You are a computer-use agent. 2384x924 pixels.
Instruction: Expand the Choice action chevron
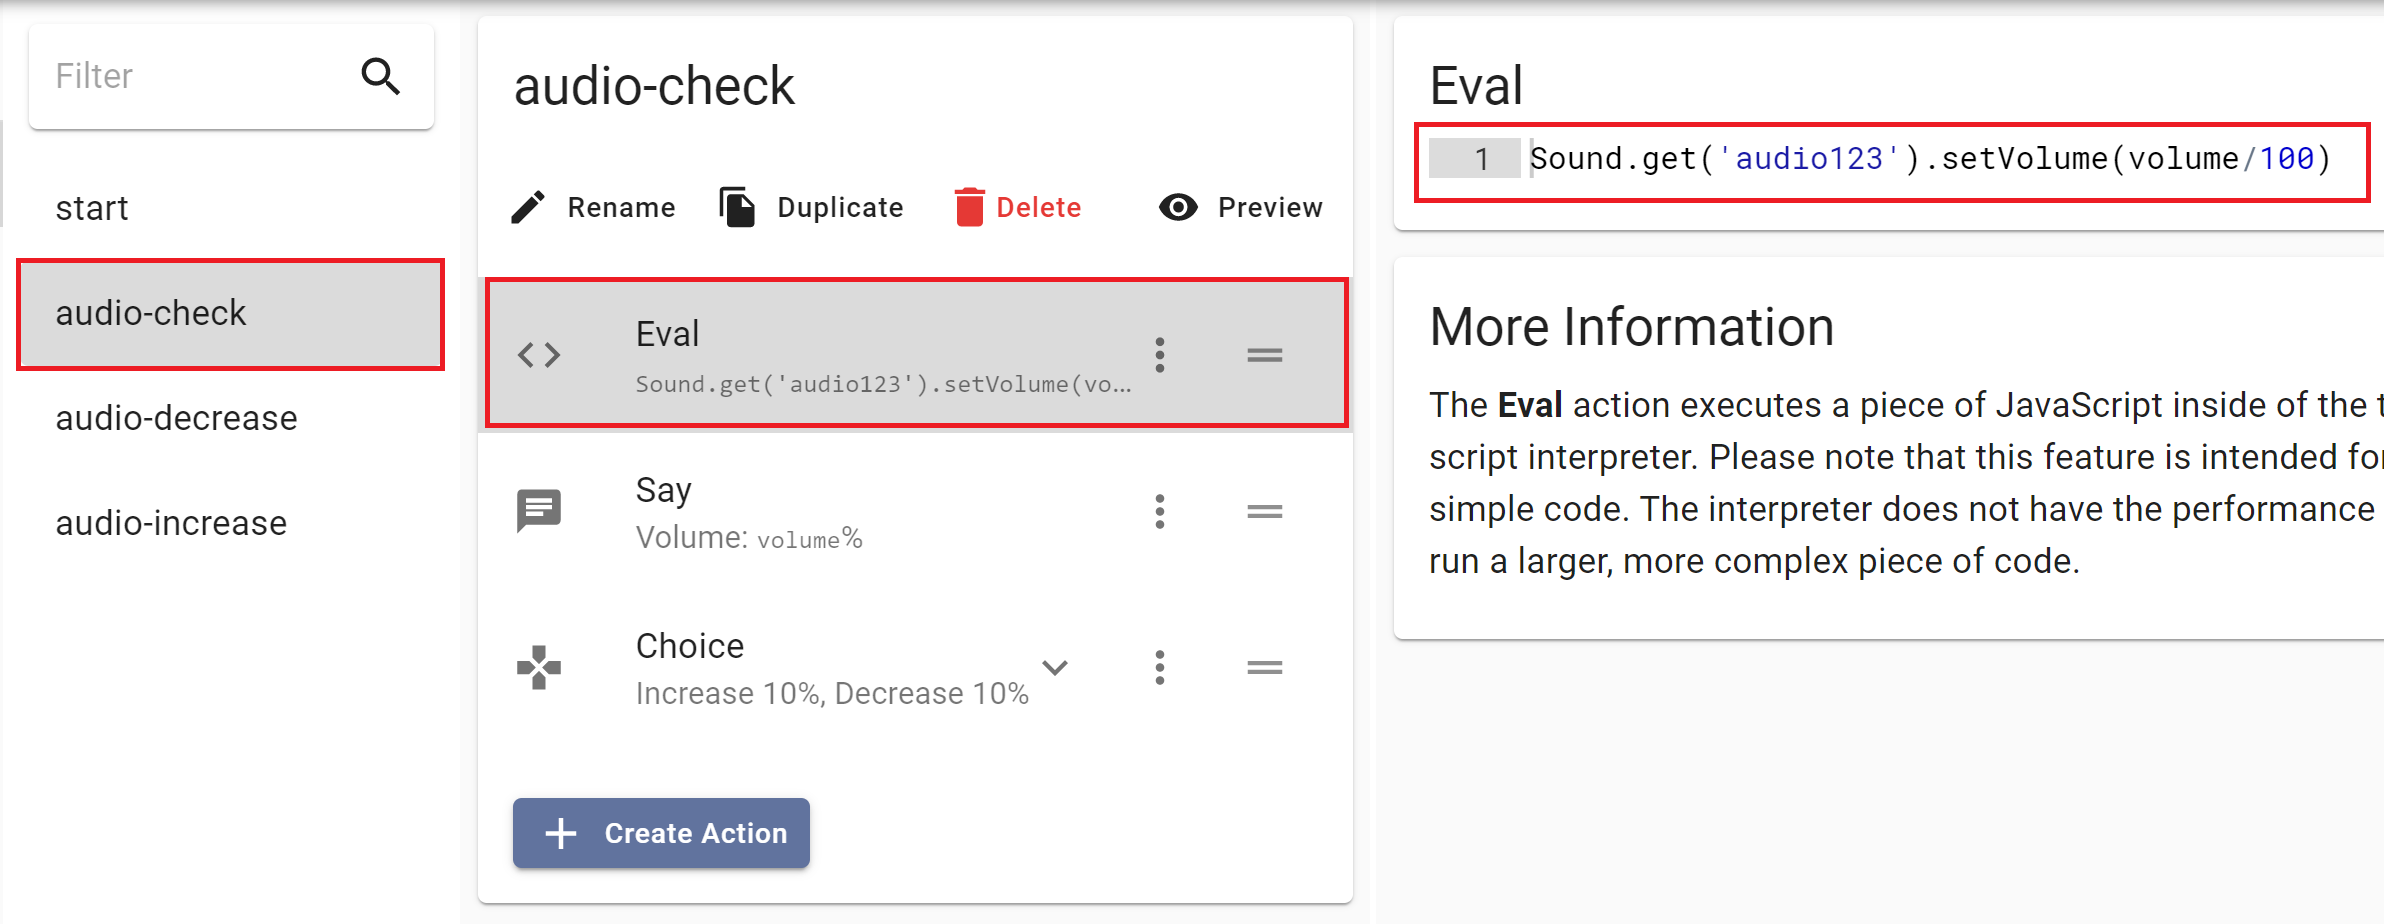(x=1055, y=667)
